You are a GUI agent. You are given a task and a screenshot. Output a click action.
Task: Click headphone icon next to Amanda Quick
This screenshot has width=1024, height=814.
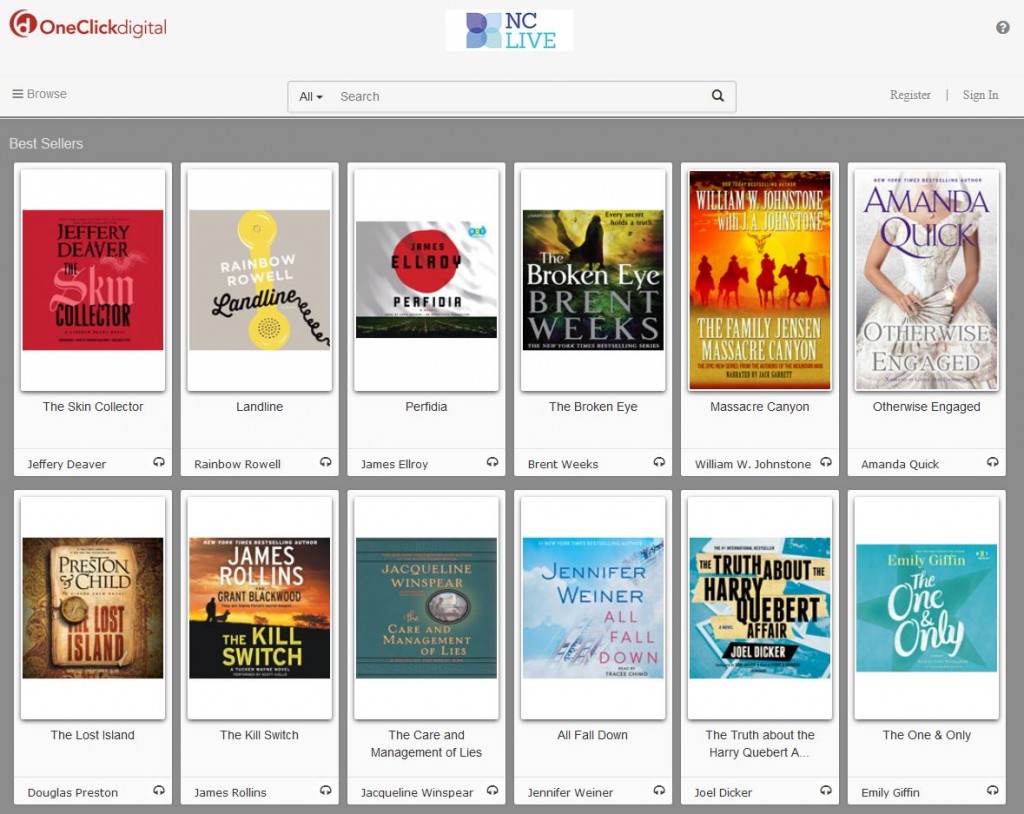point(992,462)
